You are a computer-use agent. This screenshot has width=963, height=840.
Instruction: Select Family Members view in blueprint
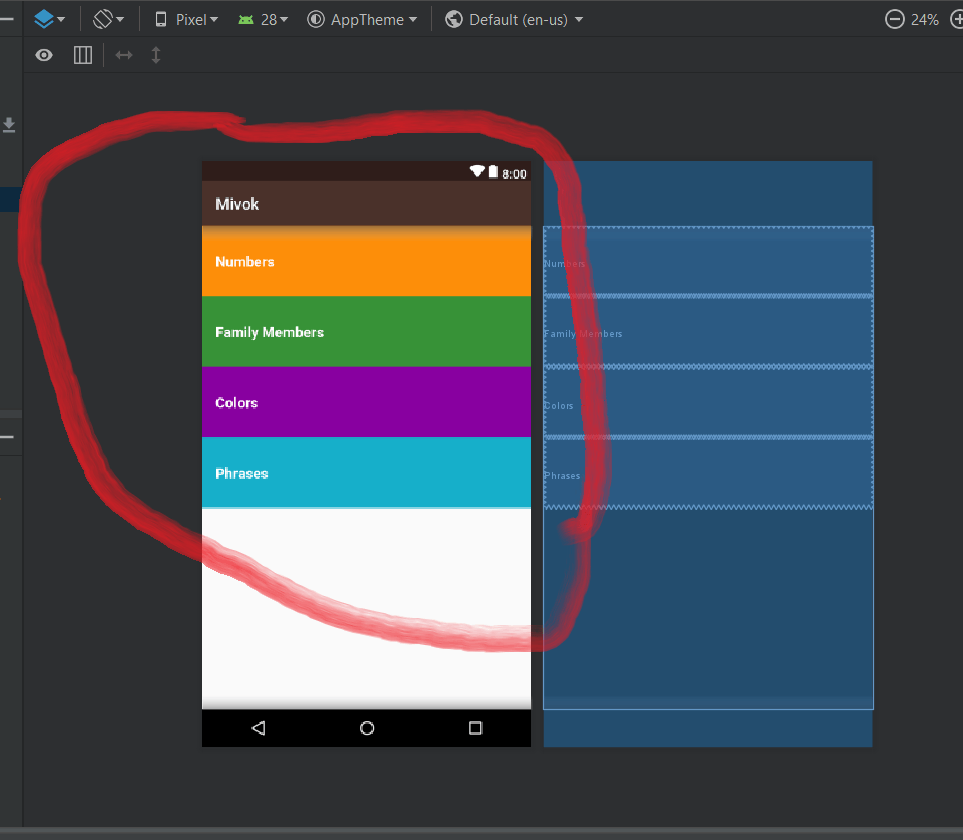click(x=708, y=332)
